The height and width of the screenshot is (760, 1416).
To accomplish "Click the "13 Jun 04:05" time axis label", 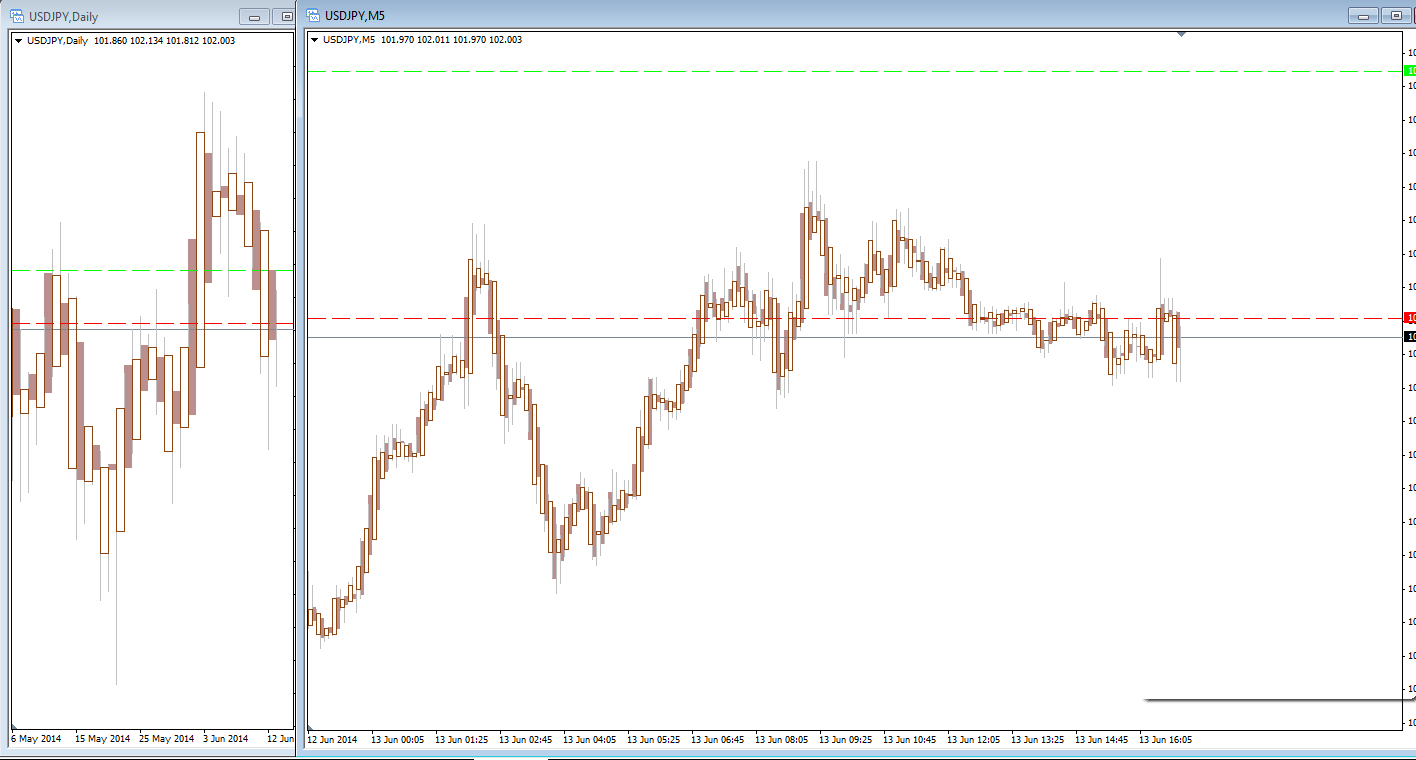I will point(589,740).
